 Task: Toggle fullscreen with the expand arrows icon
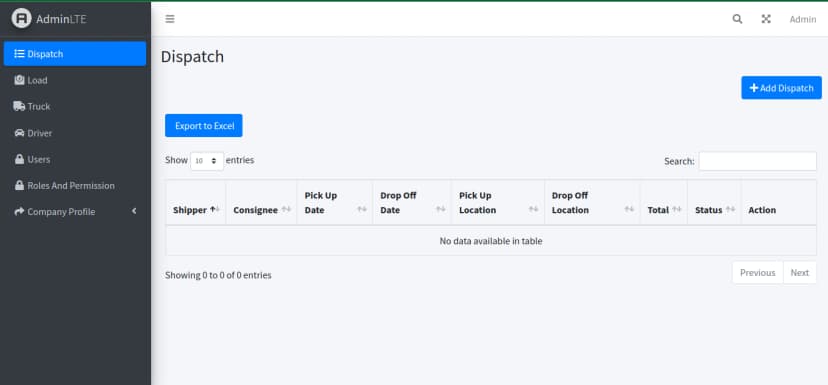(766, 19)
